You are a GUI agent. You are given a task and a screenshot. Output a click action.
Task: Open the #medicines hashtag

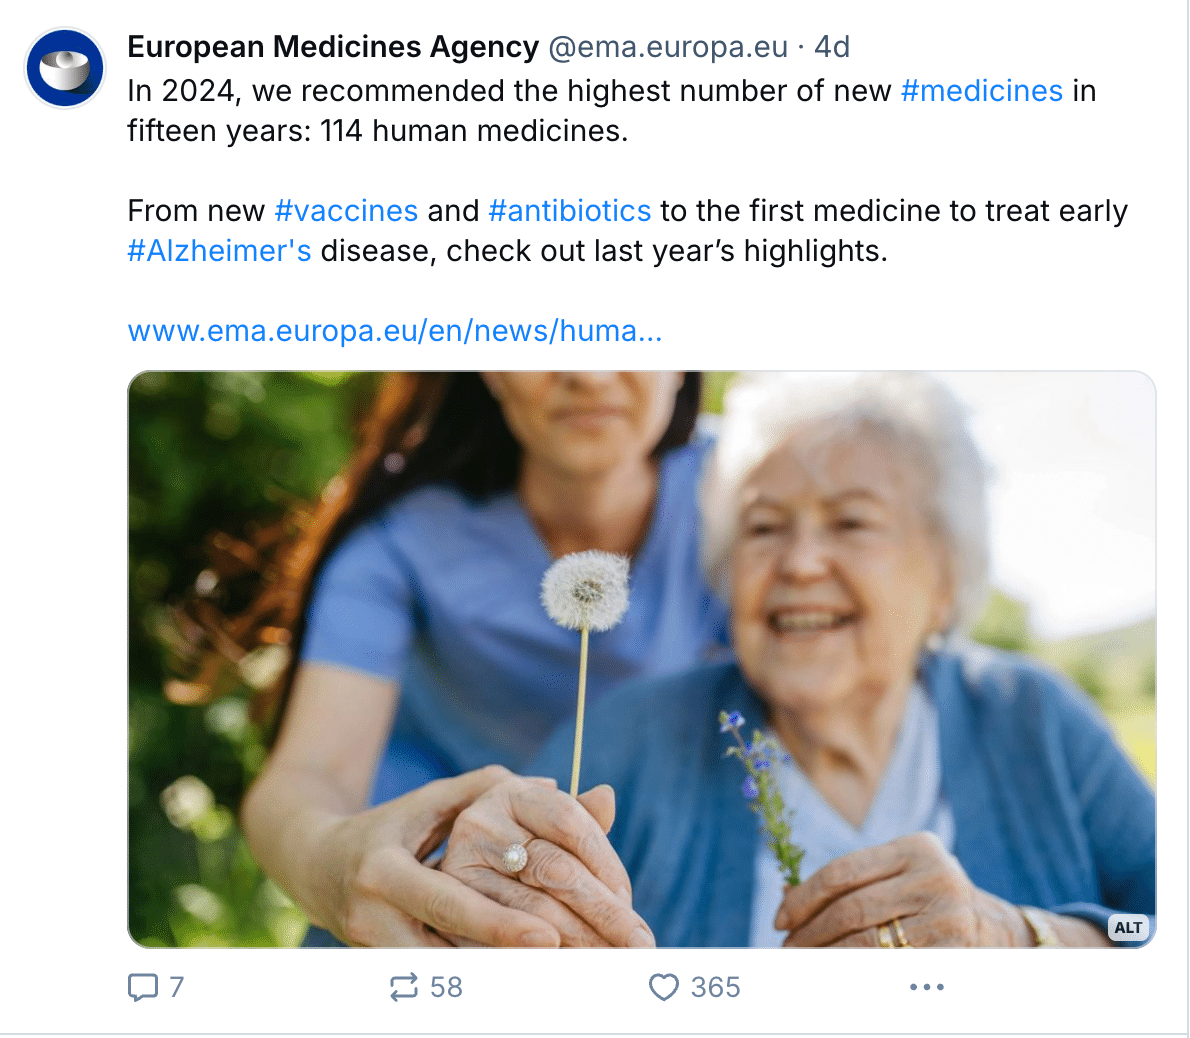pos(981,91)
